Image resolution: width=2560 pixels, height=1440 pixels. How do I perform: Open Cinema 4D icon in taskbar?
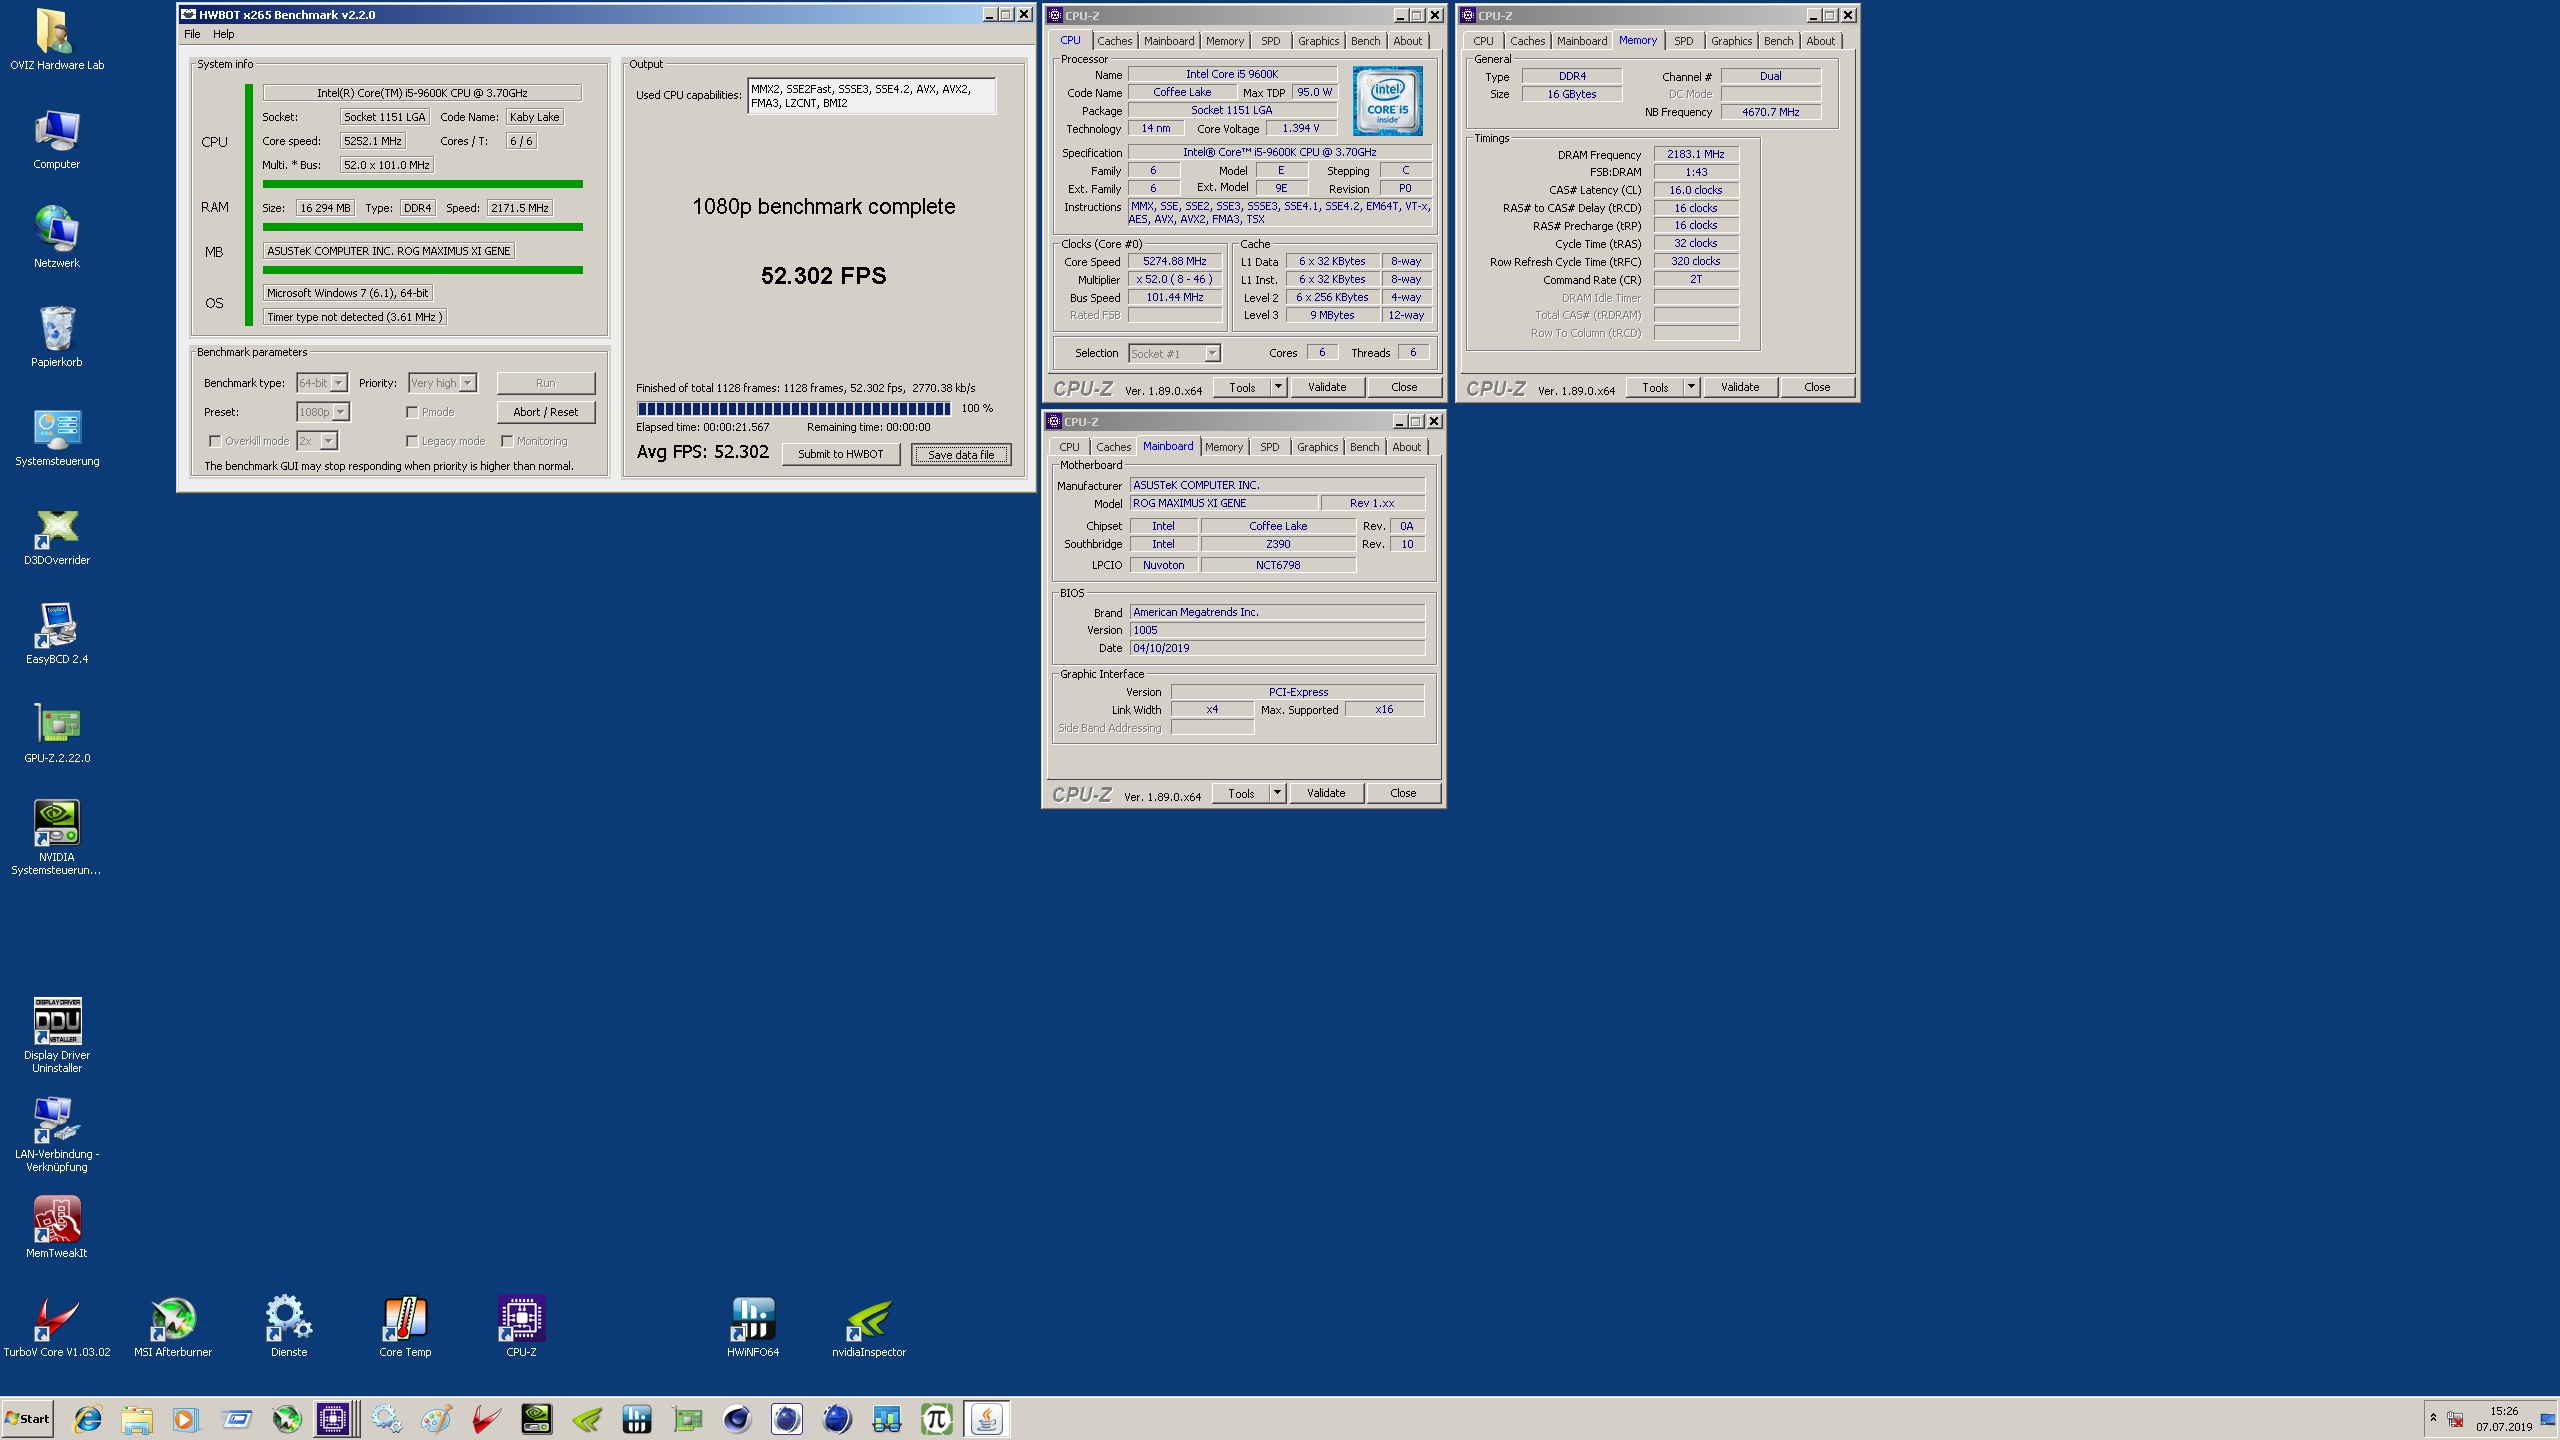[x=737, y=1418]
